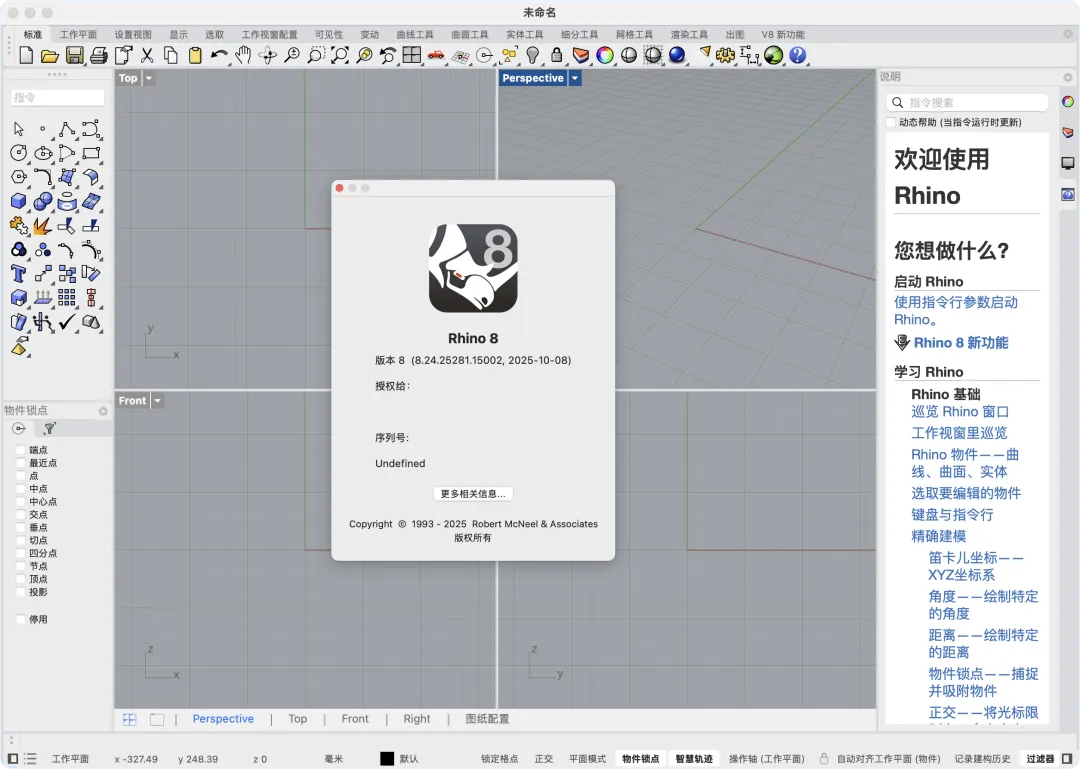
Task: Toggle the 动态帮助 checkbox in help panel
Action: pyautogui.click(x=891, y=122)
